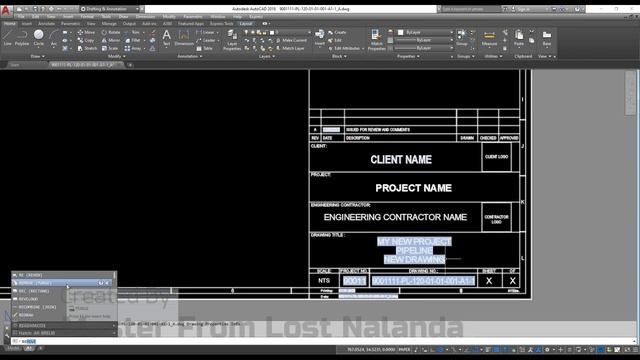Click the Group tool
The image size is (640, 360).
(x=462, y=38)
